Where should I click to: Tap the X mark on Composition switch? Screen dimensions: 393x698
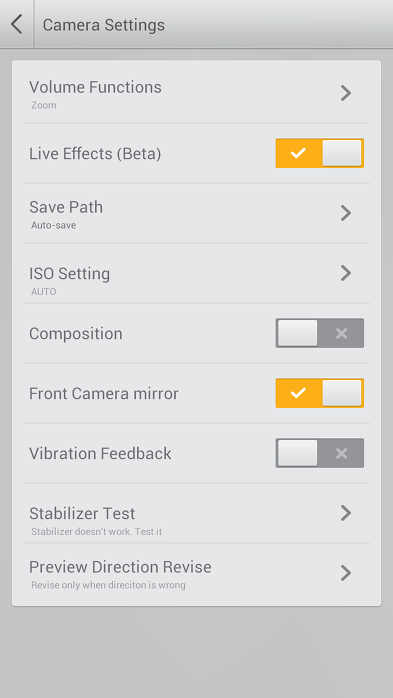pos(341,333)
